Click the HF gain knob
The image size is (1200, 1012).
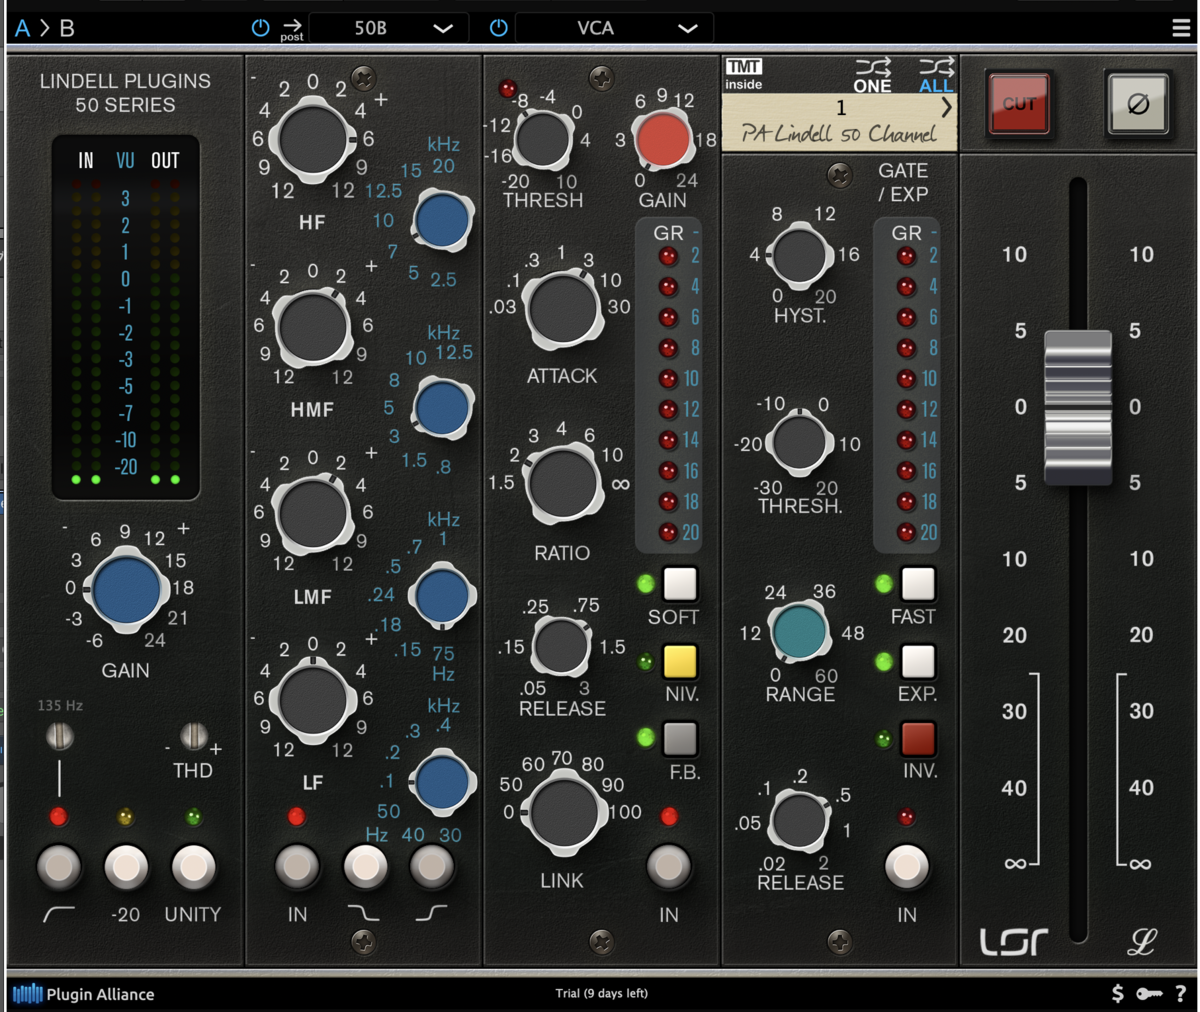click(313, 139)
